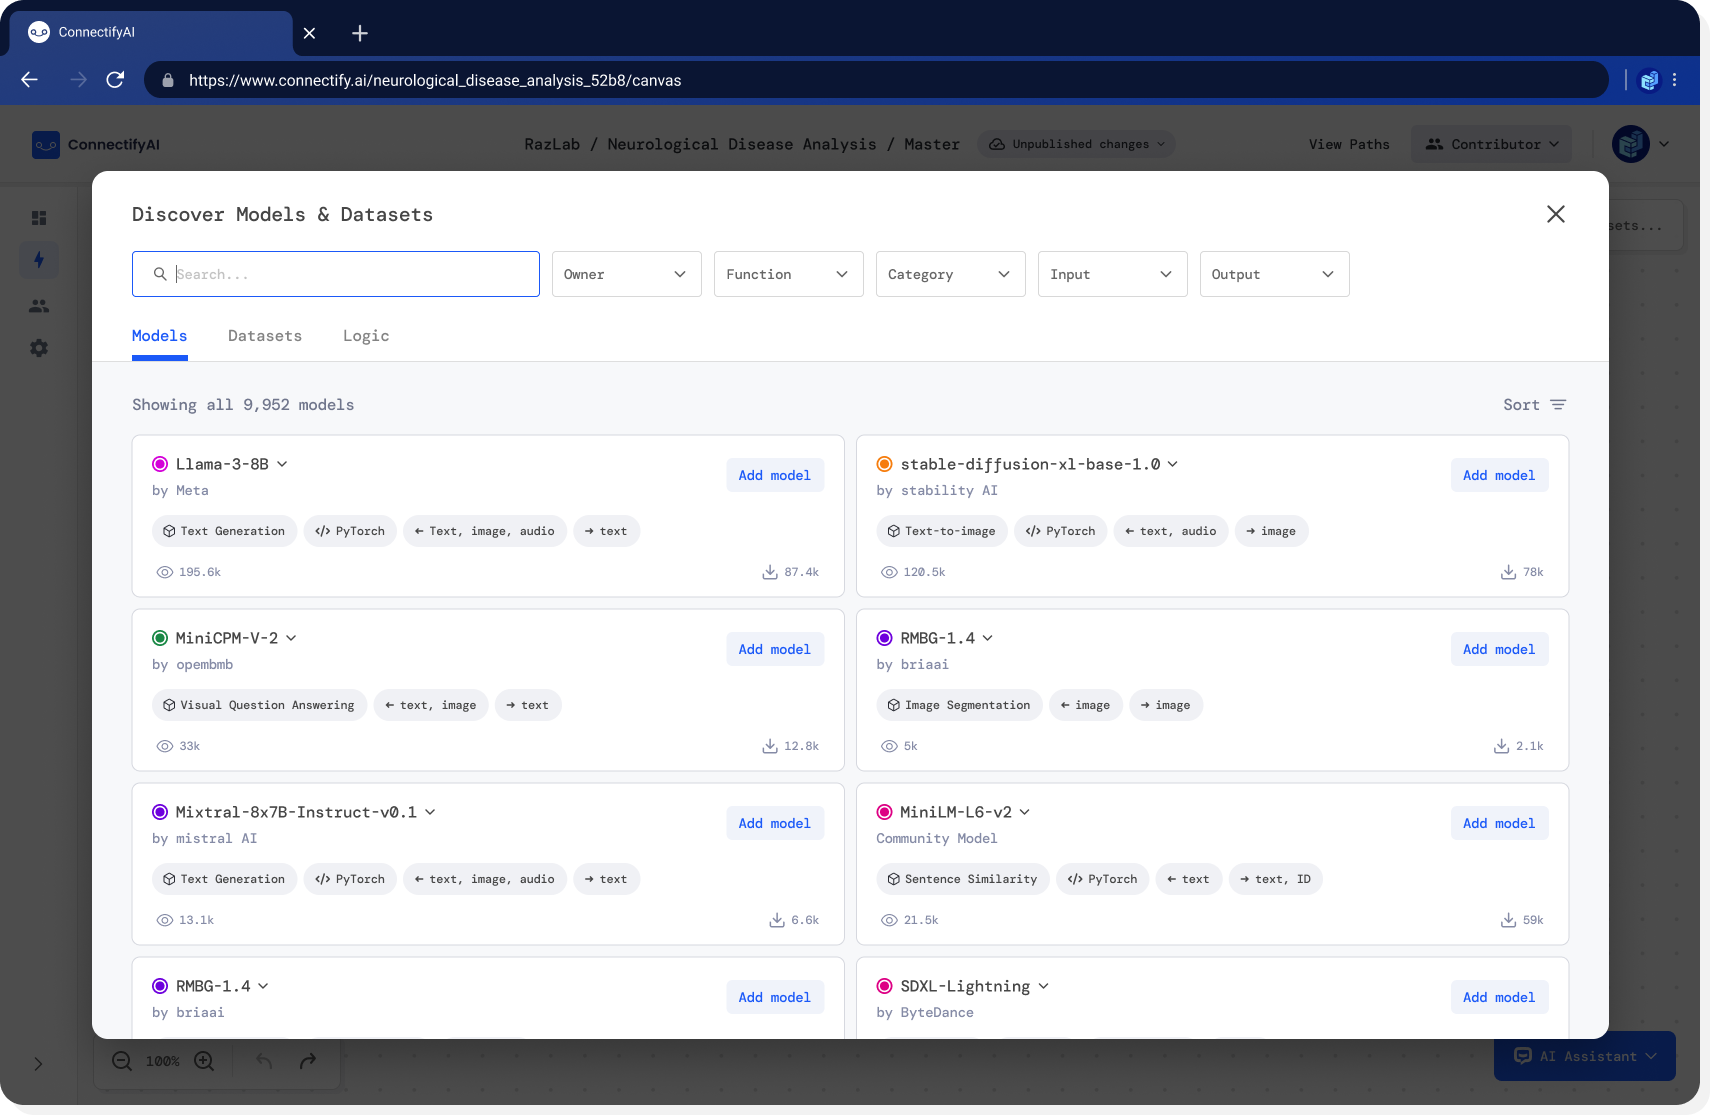Open the Function filter dropdown
Screen dimensions: 1710x1115
(x=789, y=274)
